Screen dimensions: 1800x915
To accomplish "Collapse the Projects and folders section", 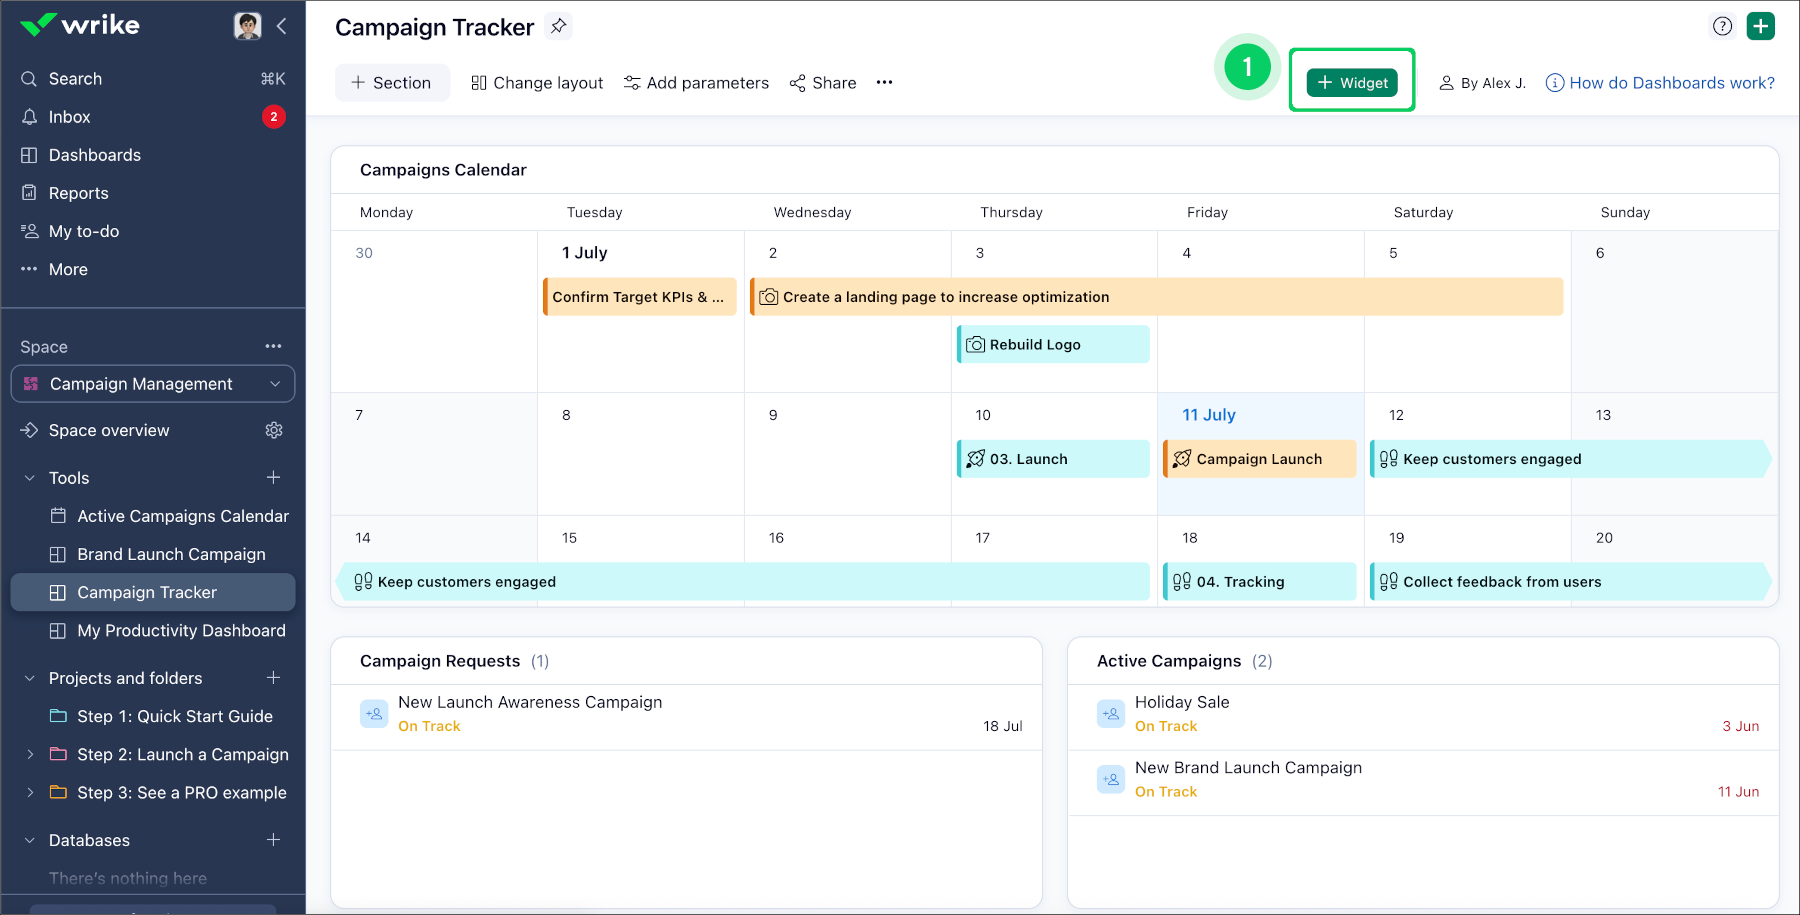I will coord(30,678).
